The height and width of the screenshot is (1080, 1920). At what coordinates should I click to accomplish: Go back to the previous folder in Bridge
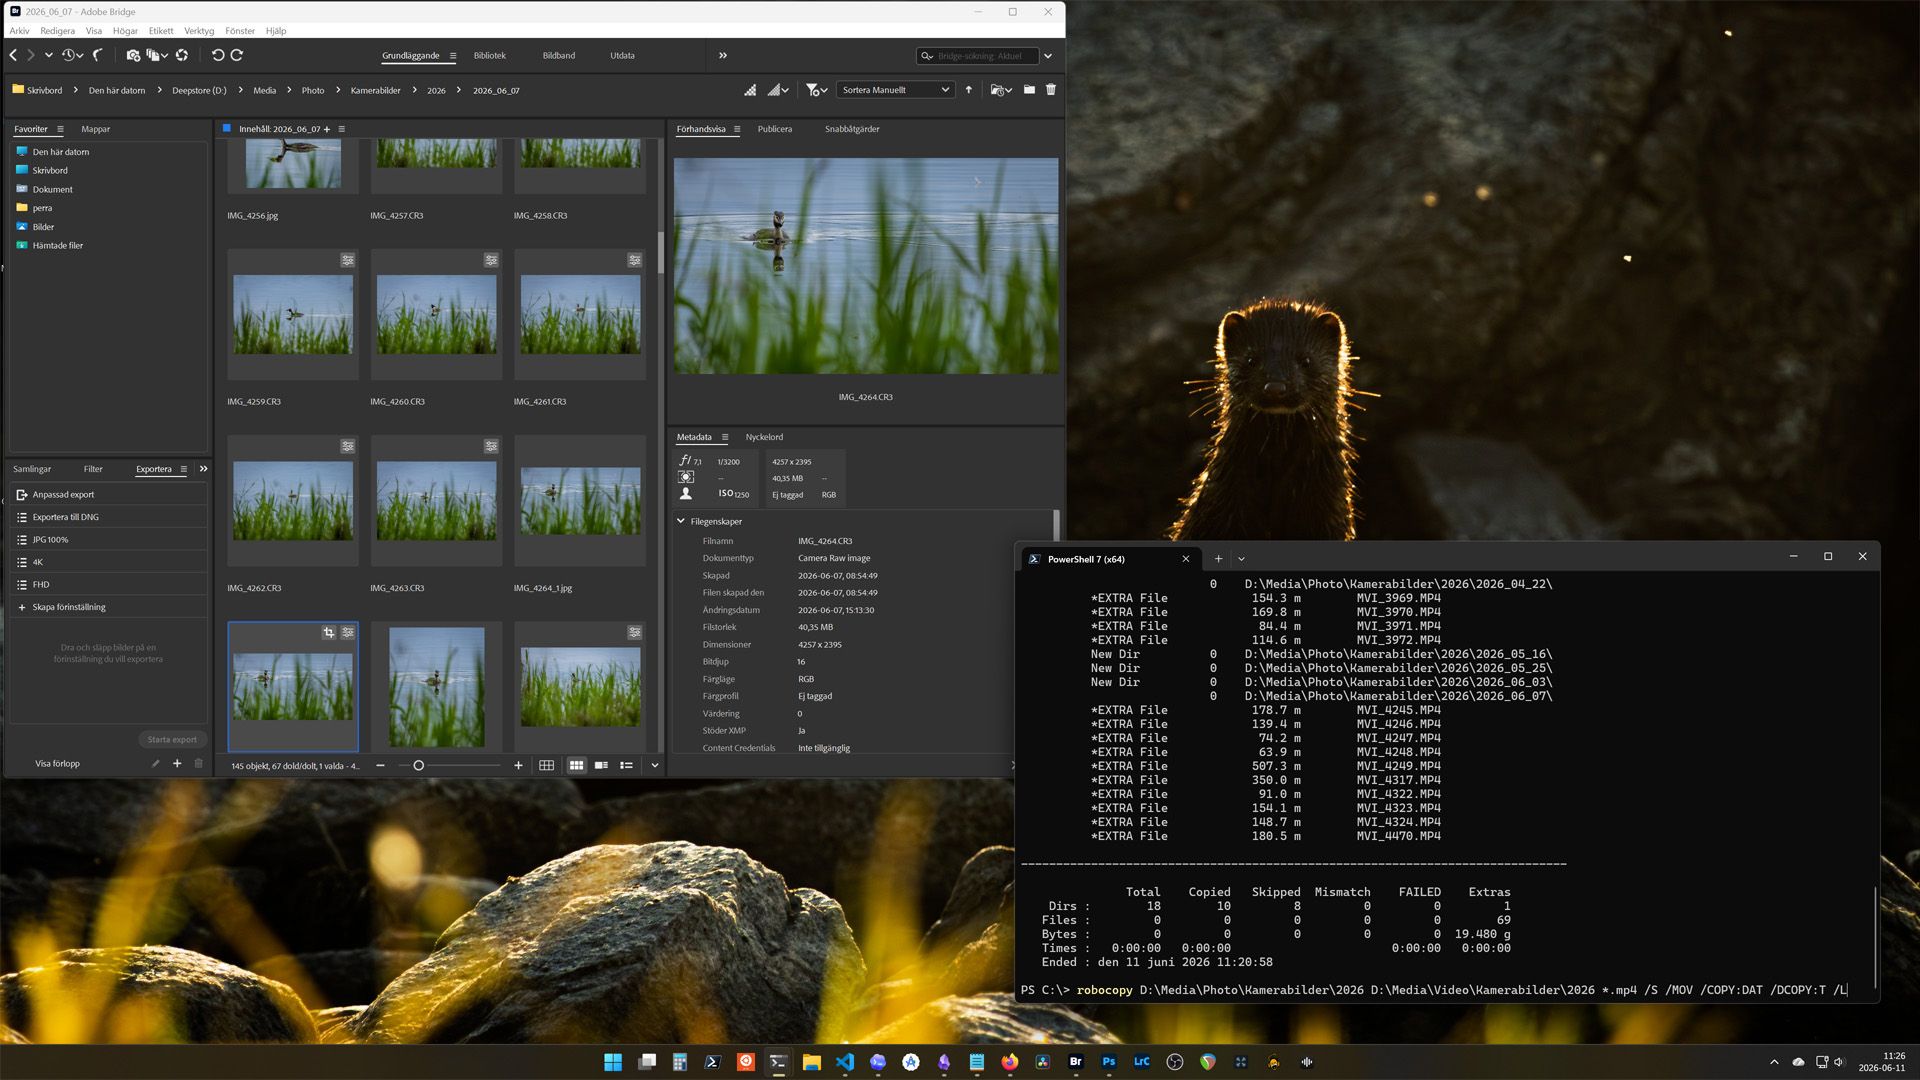click(x=13, y=56)
